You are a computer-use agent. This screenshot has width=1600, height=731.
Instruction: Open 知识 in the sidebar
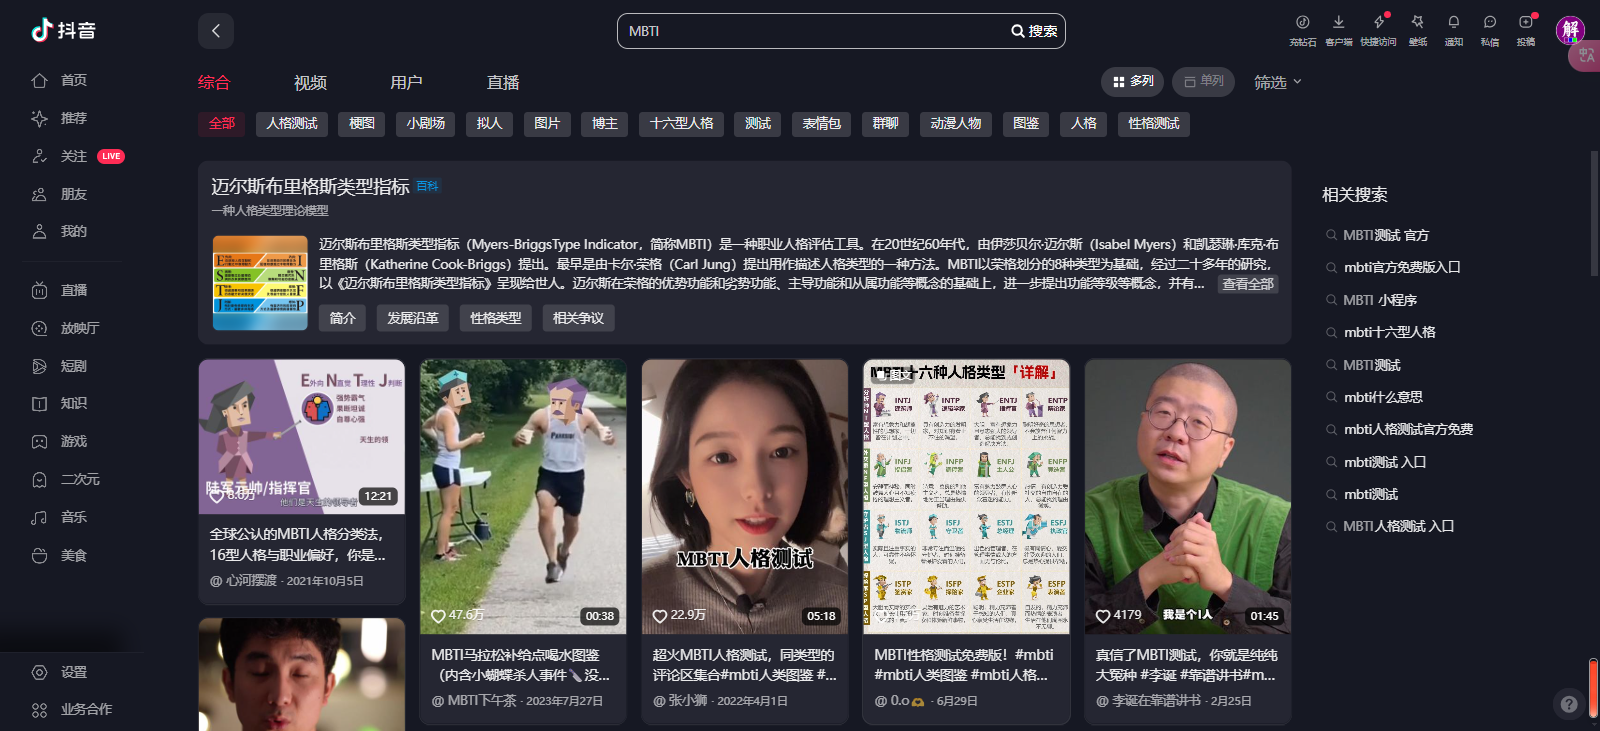[60, 403]
